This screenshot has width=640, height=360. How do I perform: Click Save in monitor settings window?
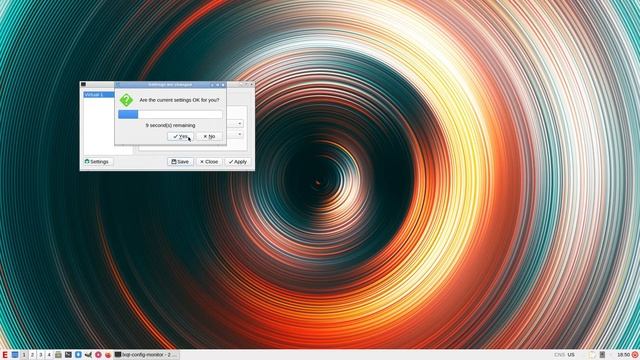tap(180, 162)
